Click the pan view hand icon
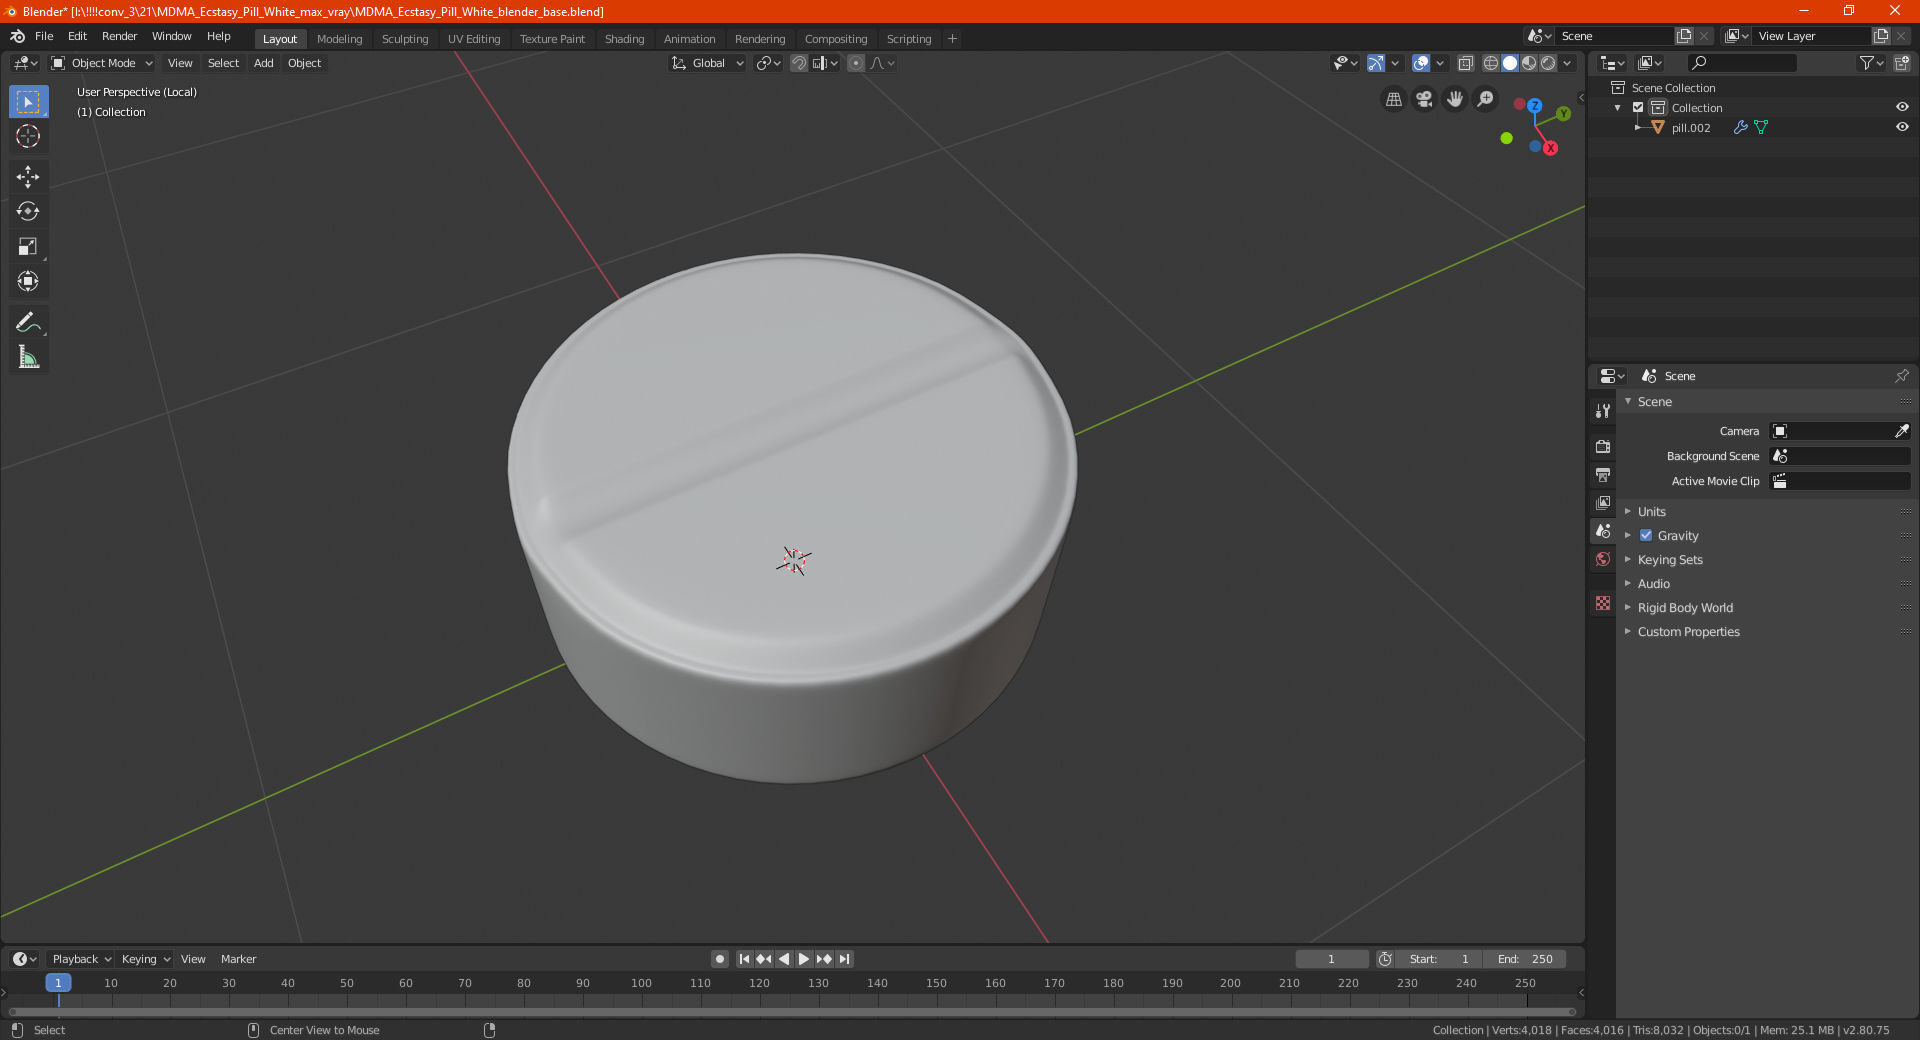The image size is (1920, 1040). (x=1455, y=99)
